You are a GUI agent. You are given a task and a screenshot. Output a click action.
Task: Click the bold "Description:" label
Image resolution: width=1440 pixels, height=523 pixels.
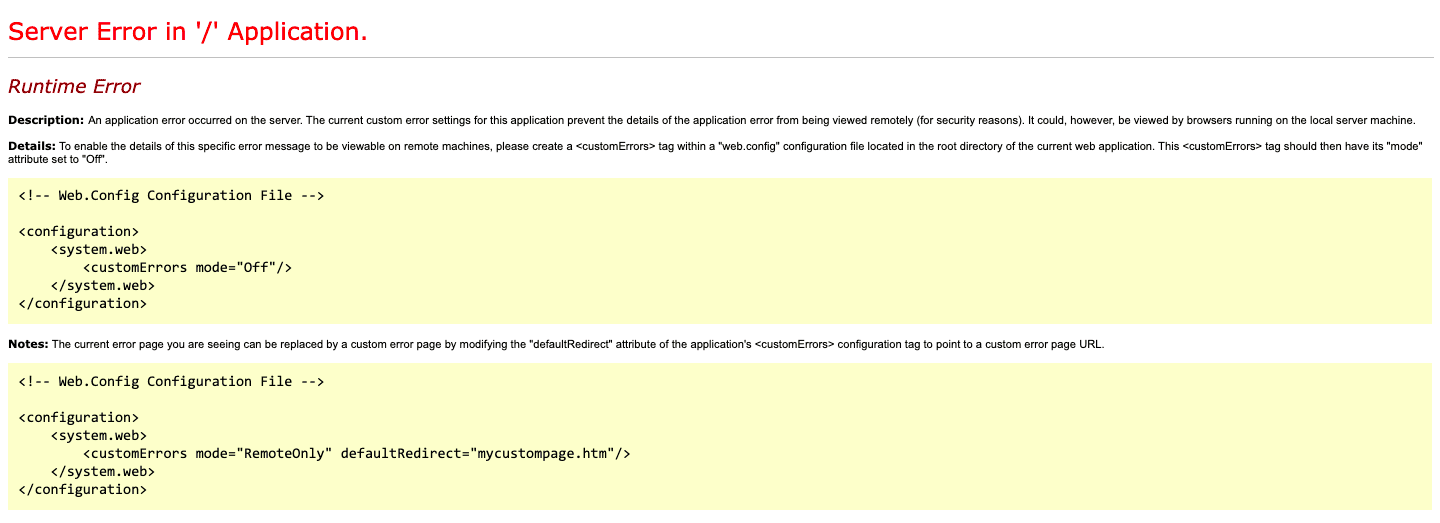coord(46,120)
